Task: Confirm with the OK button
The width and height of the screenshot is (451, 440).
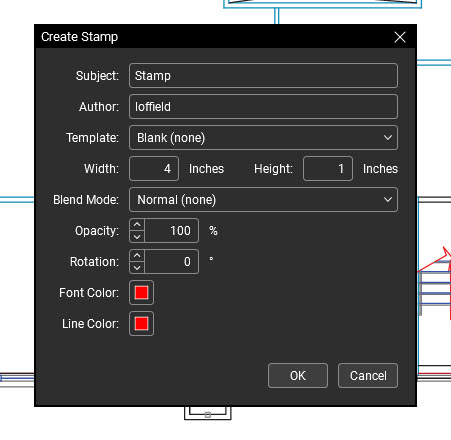Action: [298, 376]
